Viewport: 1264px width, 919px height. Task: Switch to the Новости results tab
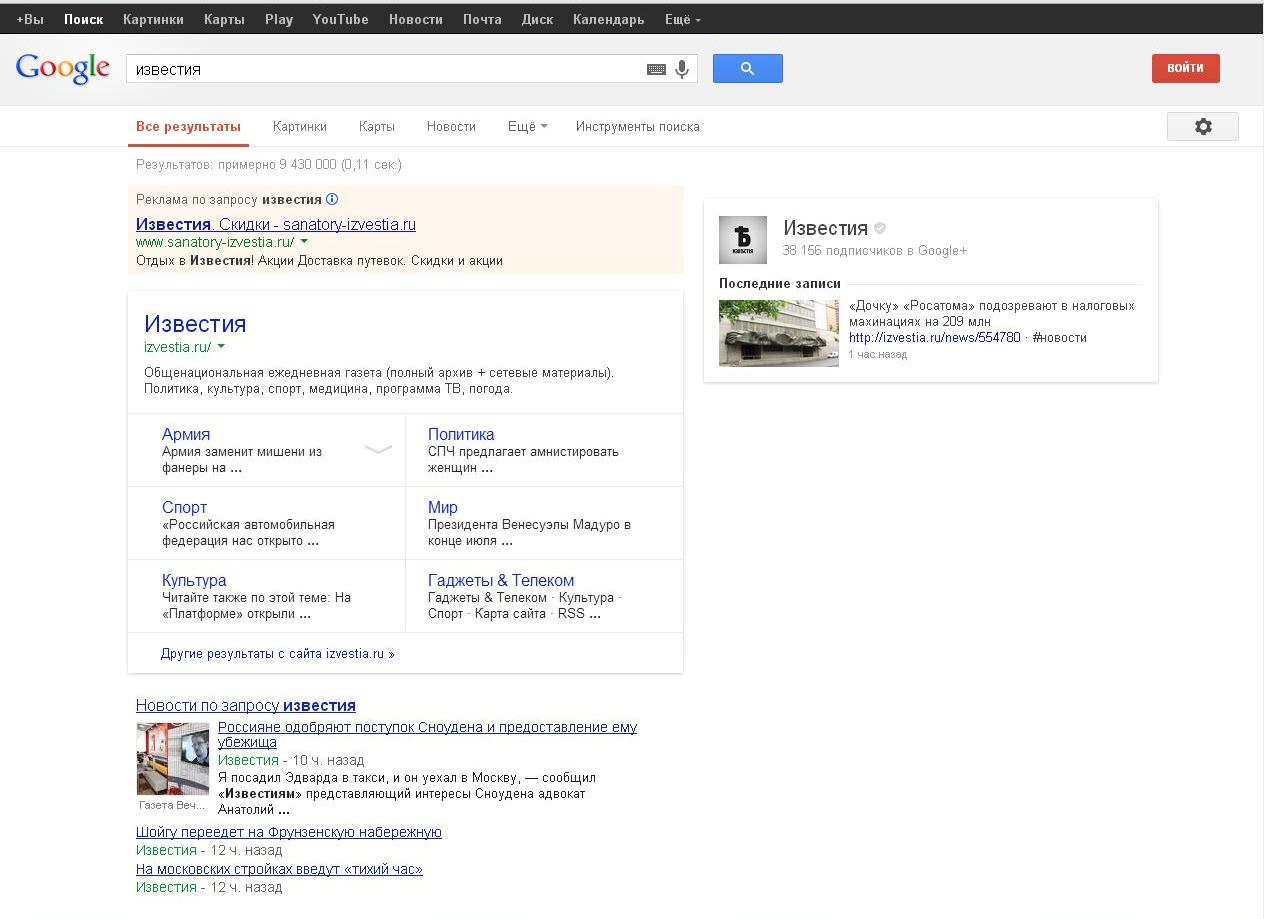click(x=451, y=126)
